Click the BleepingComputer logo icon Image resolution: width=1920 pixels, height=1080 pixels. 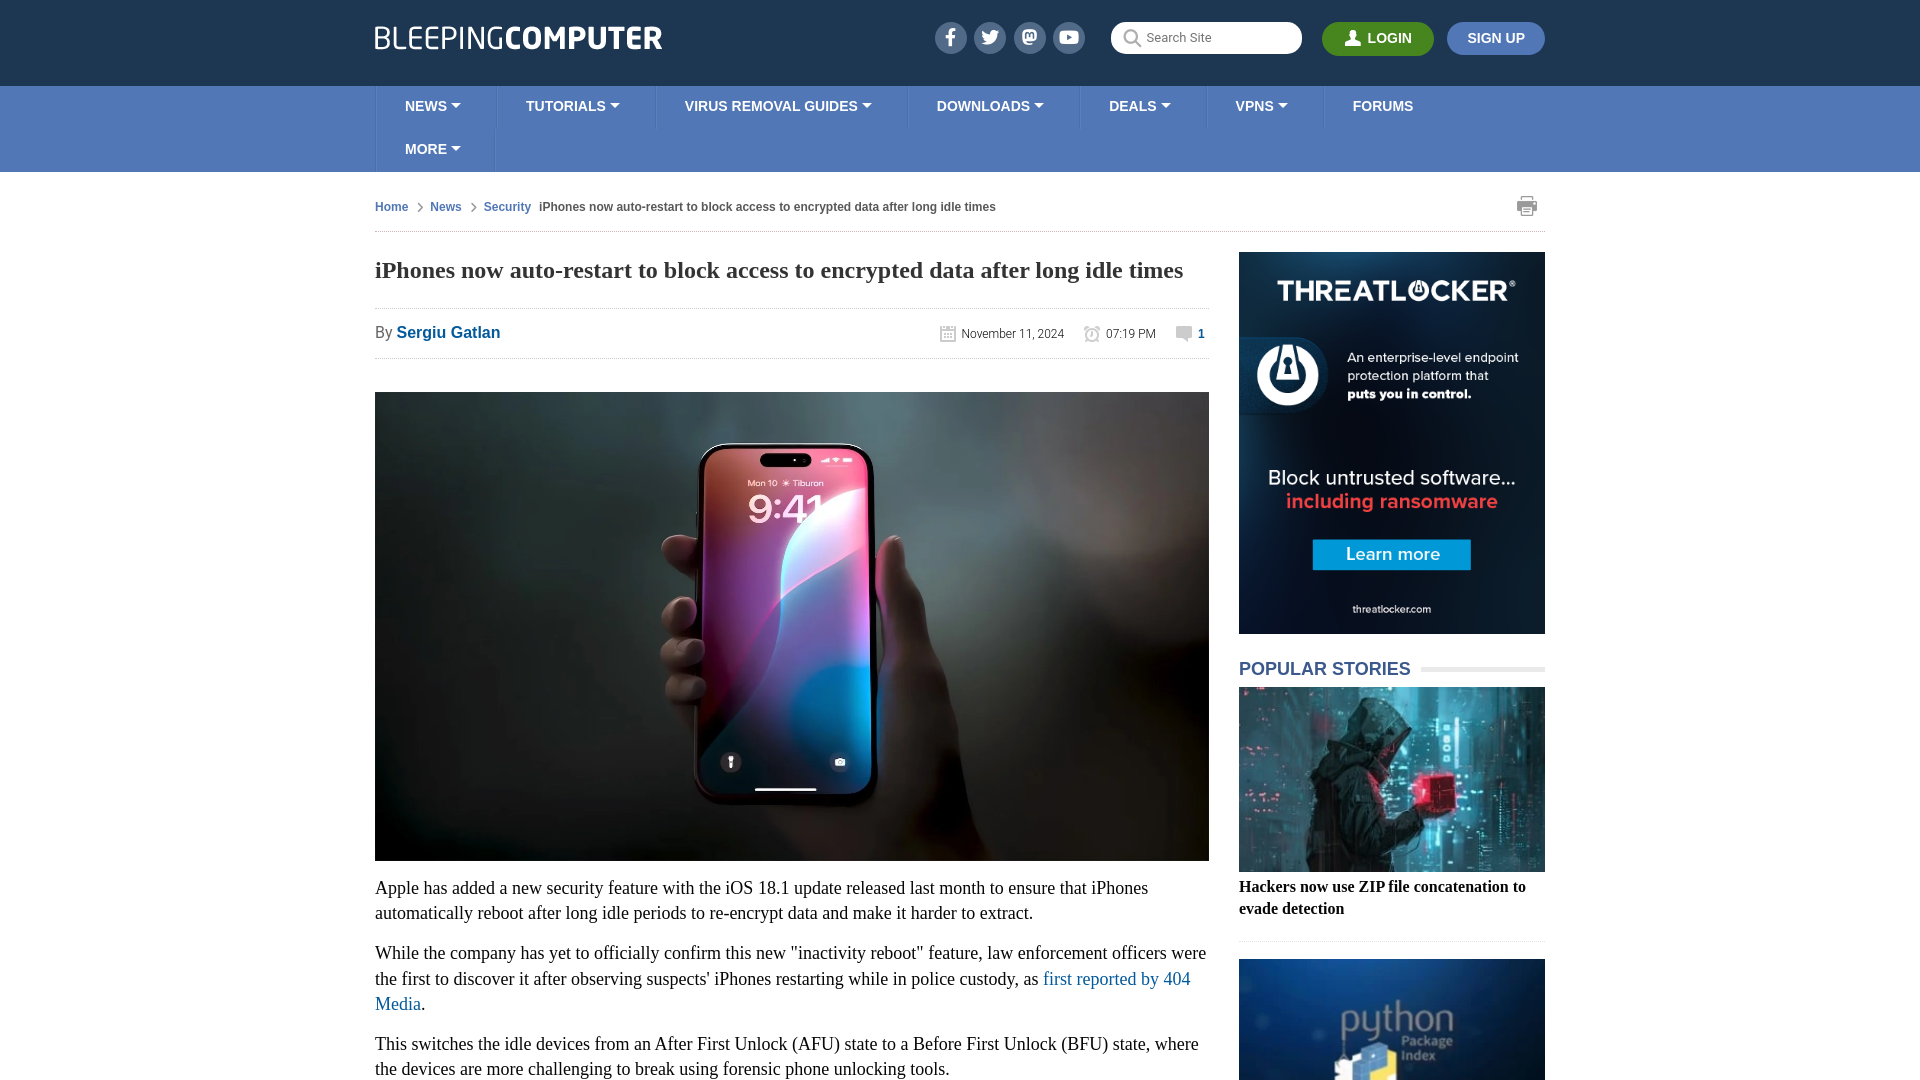pyautogui.click(x=517, y=37)
